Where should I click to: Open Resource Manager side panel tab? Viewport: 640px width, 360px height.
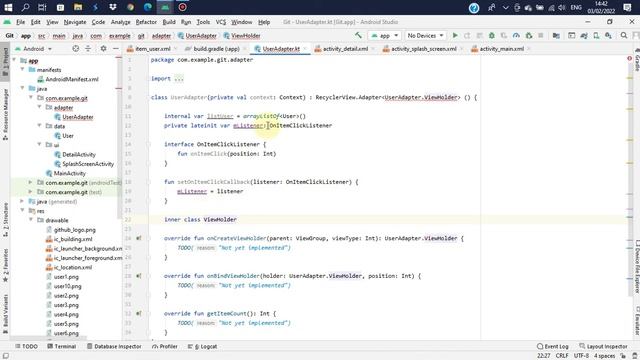(5, 114)
